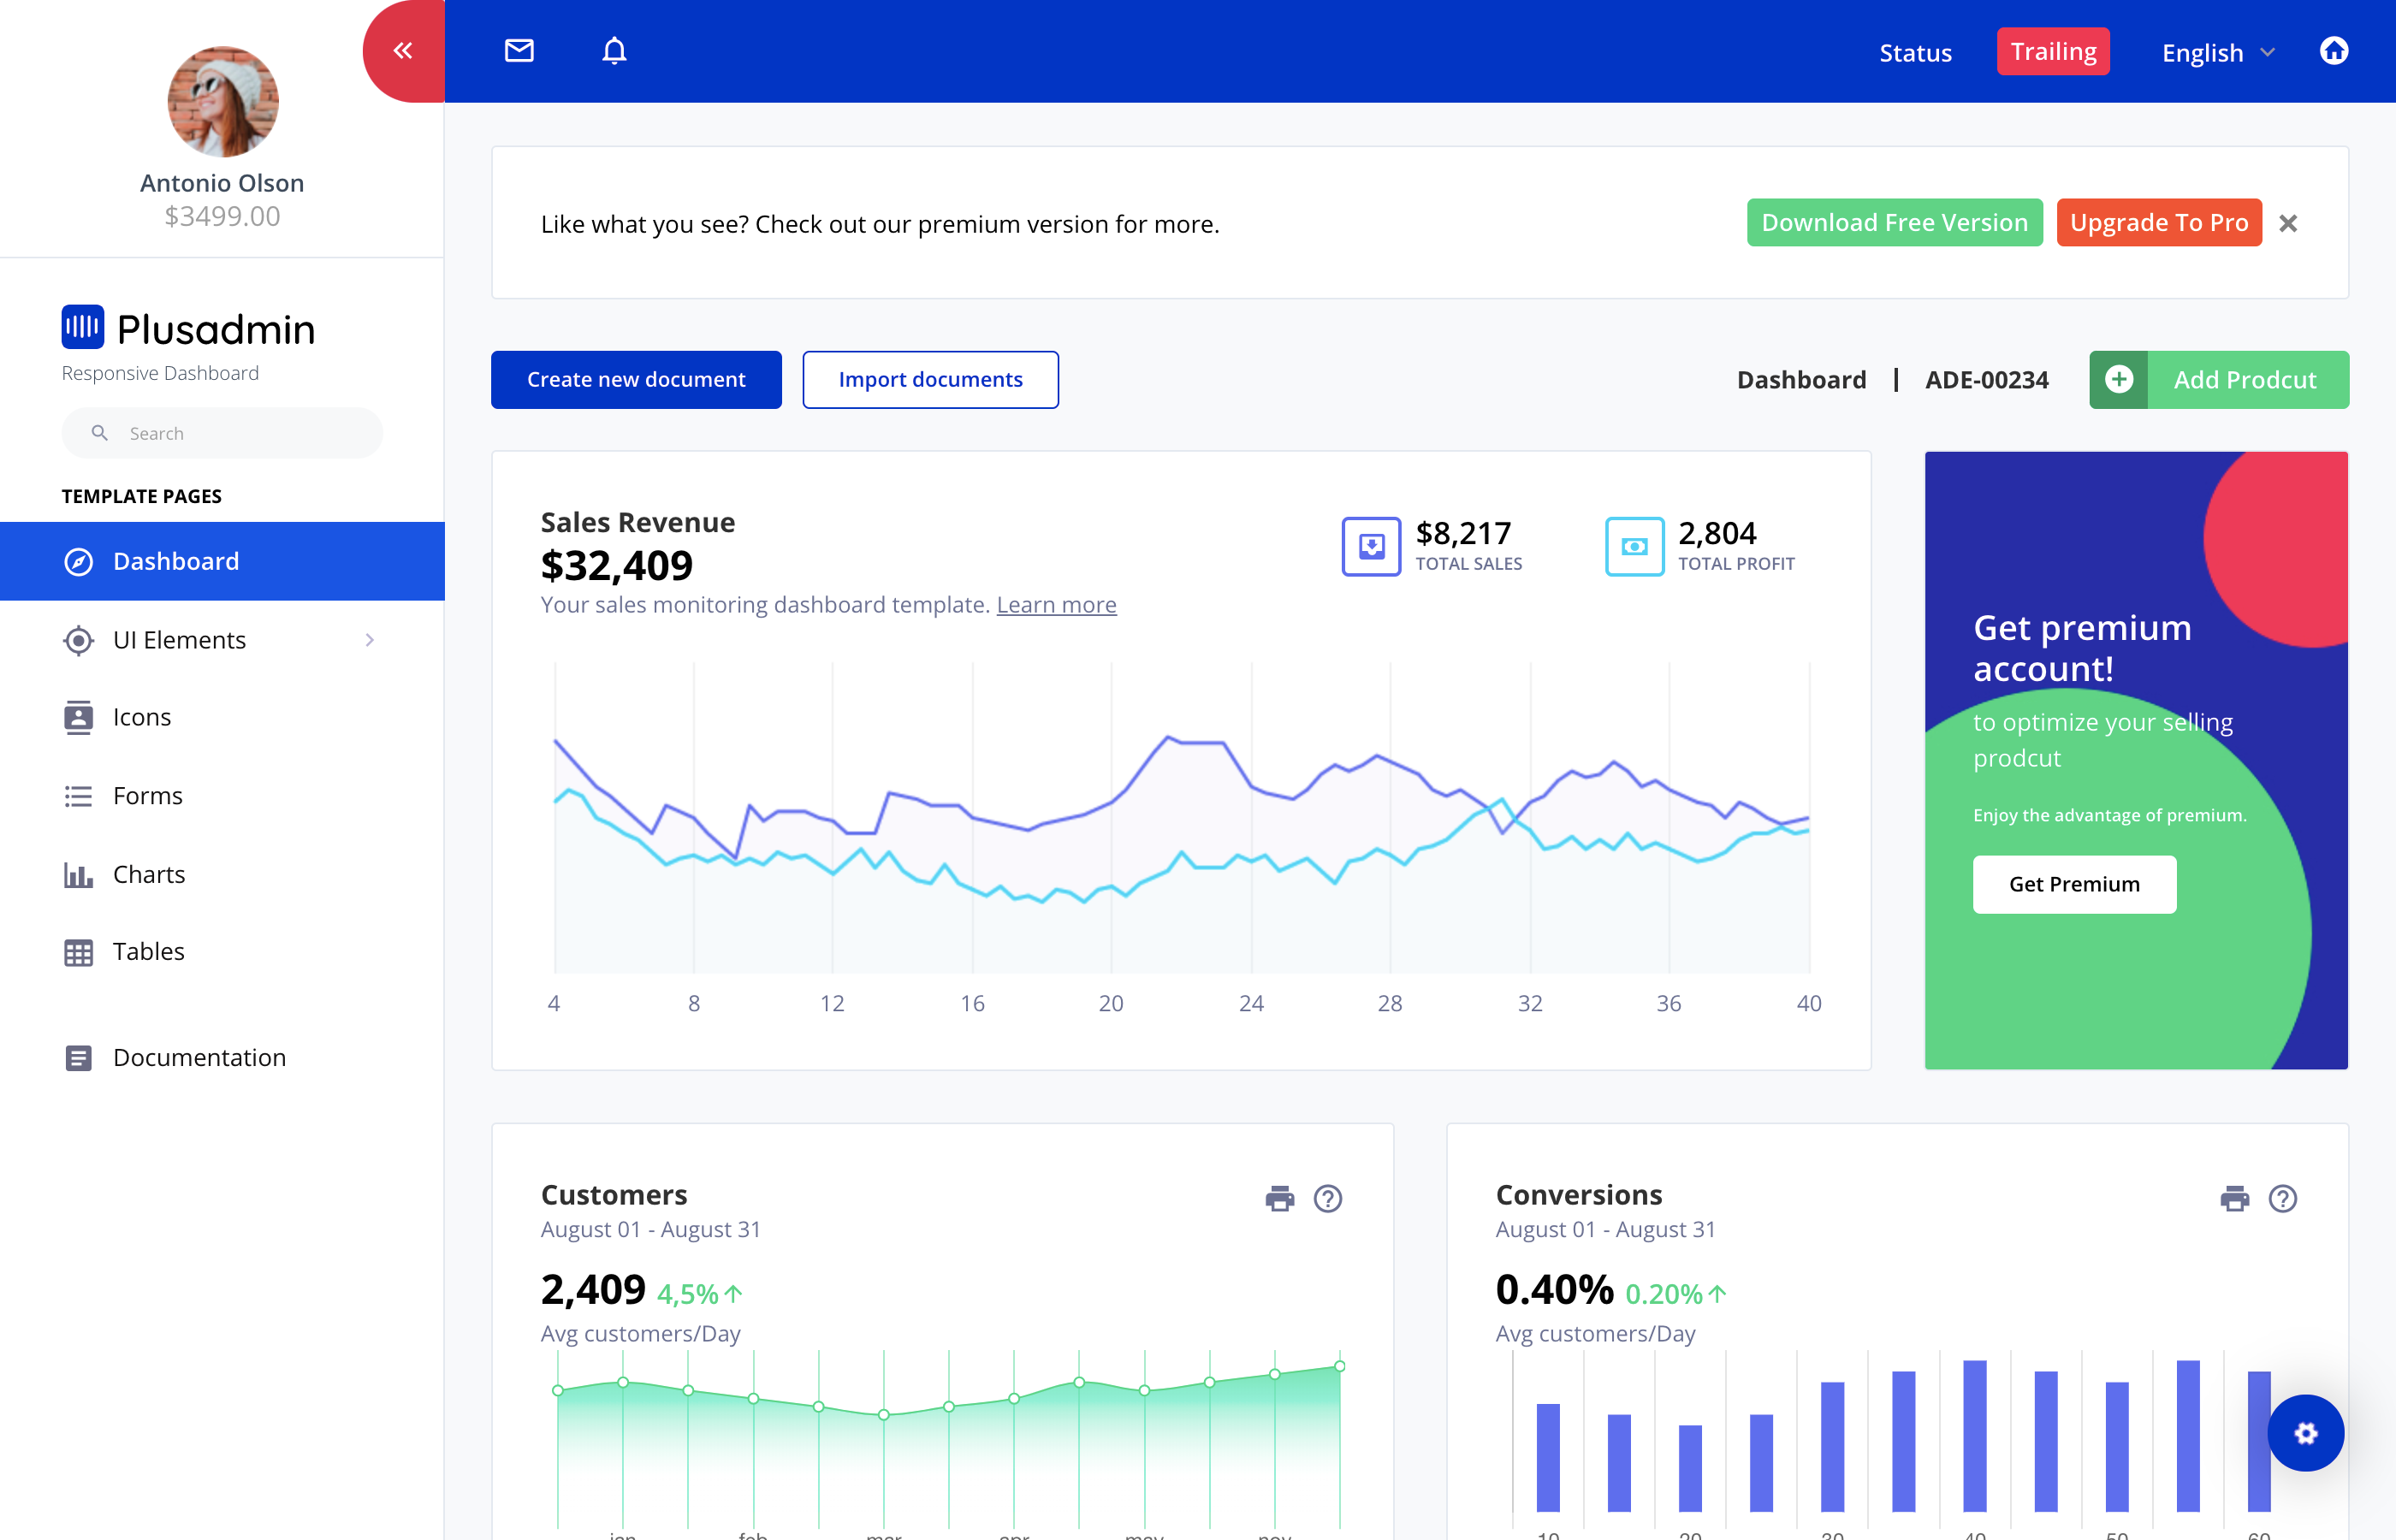Click the Dashboard compass icon
Viewport: 2396px width, 1540px height.
(78, 561)
